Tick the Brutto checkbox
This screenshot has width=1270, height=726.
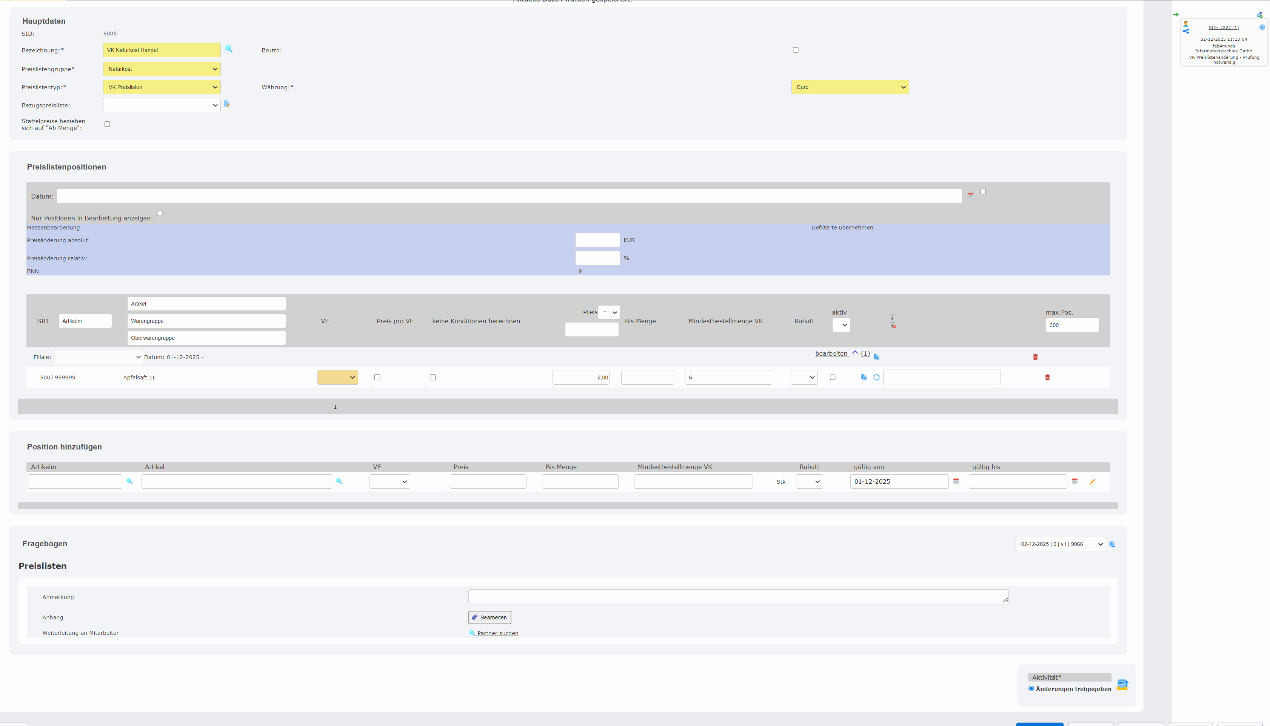[796, 49]
